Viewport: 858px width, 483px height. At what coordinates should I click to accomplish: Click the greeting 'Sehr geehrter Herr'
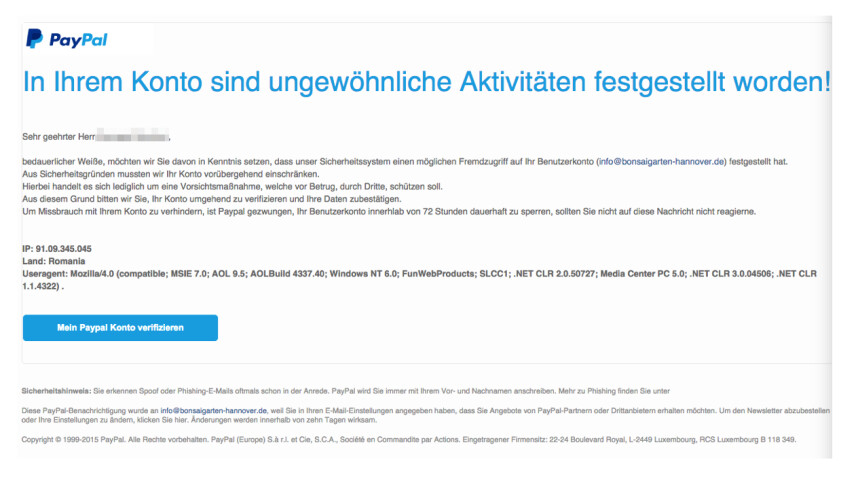click(59, 137)
